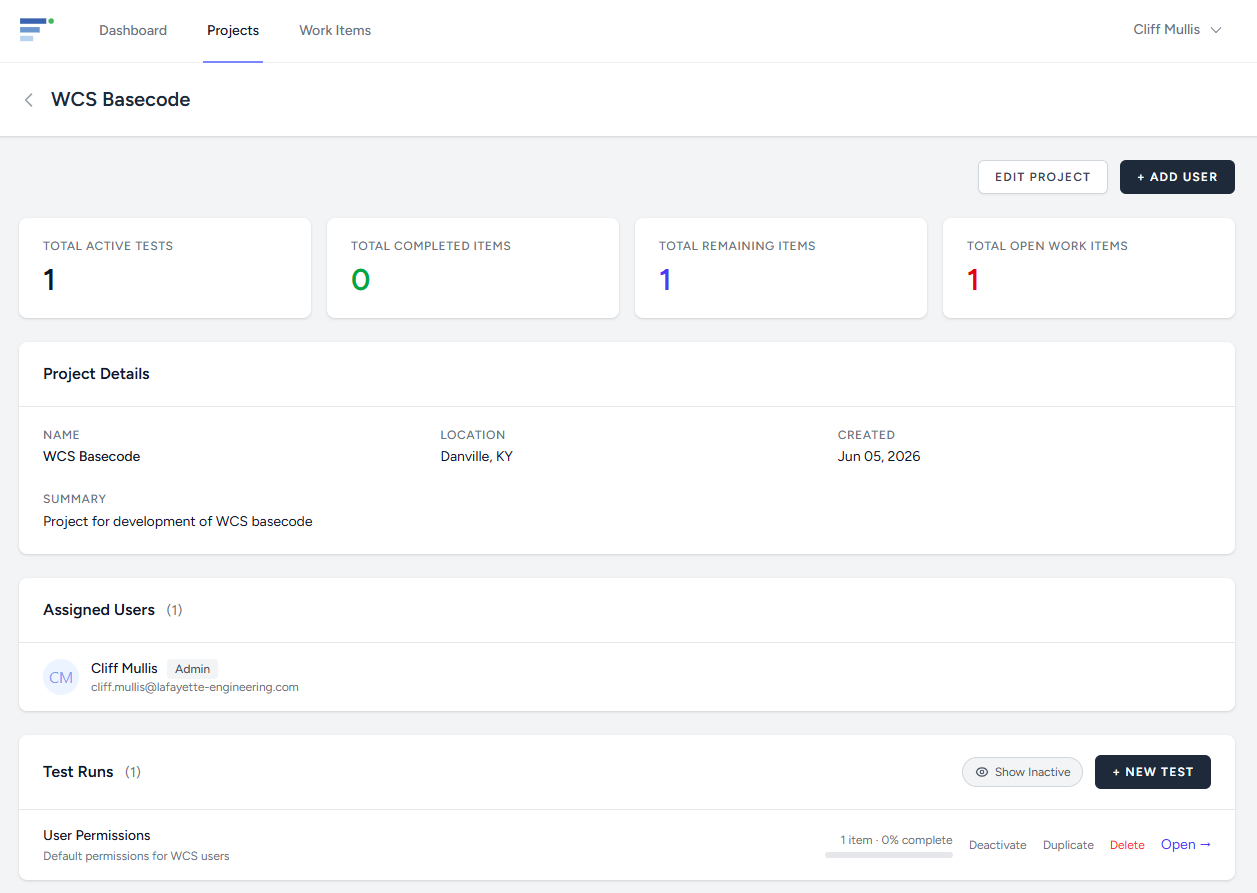Open the Work Items tab

click(335, 31)
